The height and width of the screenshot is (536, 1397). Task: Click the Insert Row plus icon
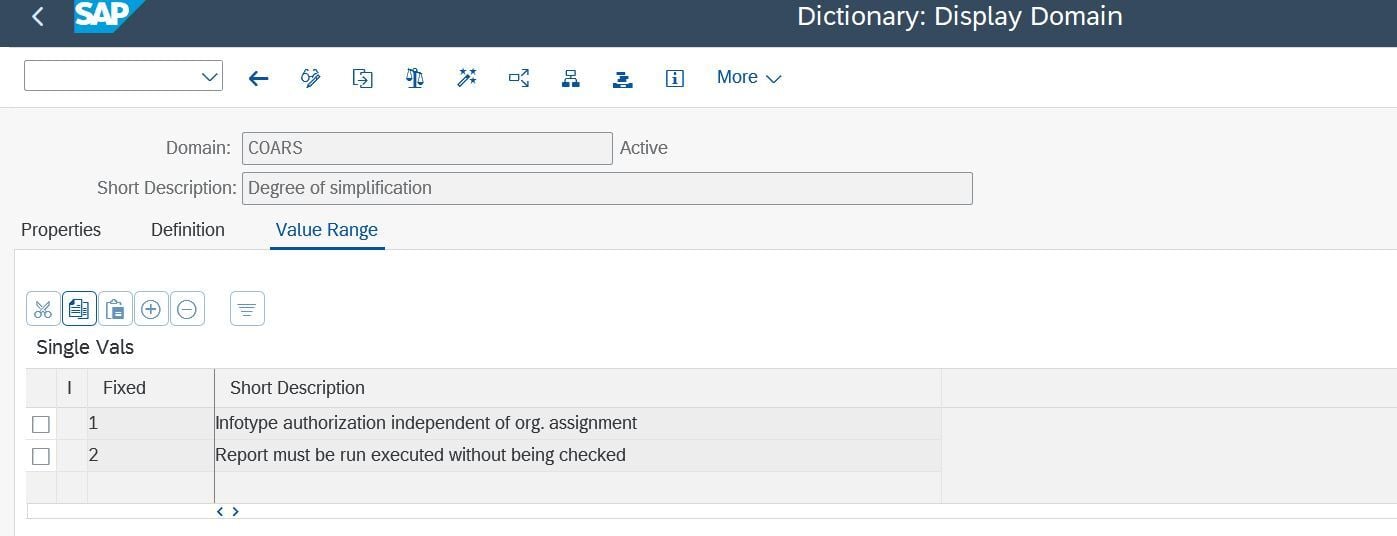point(151,309)
